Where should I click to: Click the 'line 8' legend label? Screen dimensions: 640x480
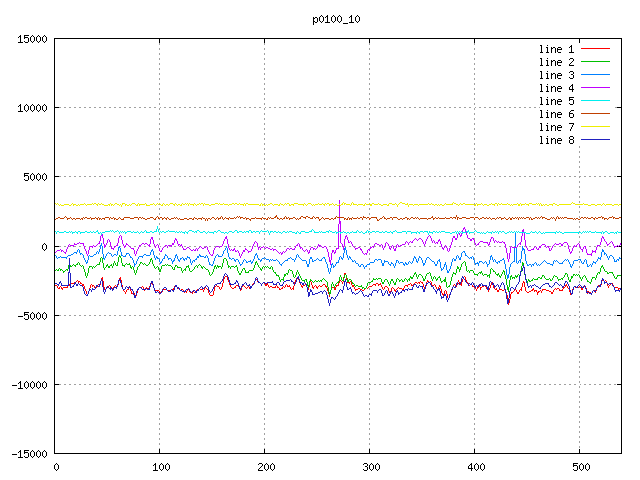point(557,140)
